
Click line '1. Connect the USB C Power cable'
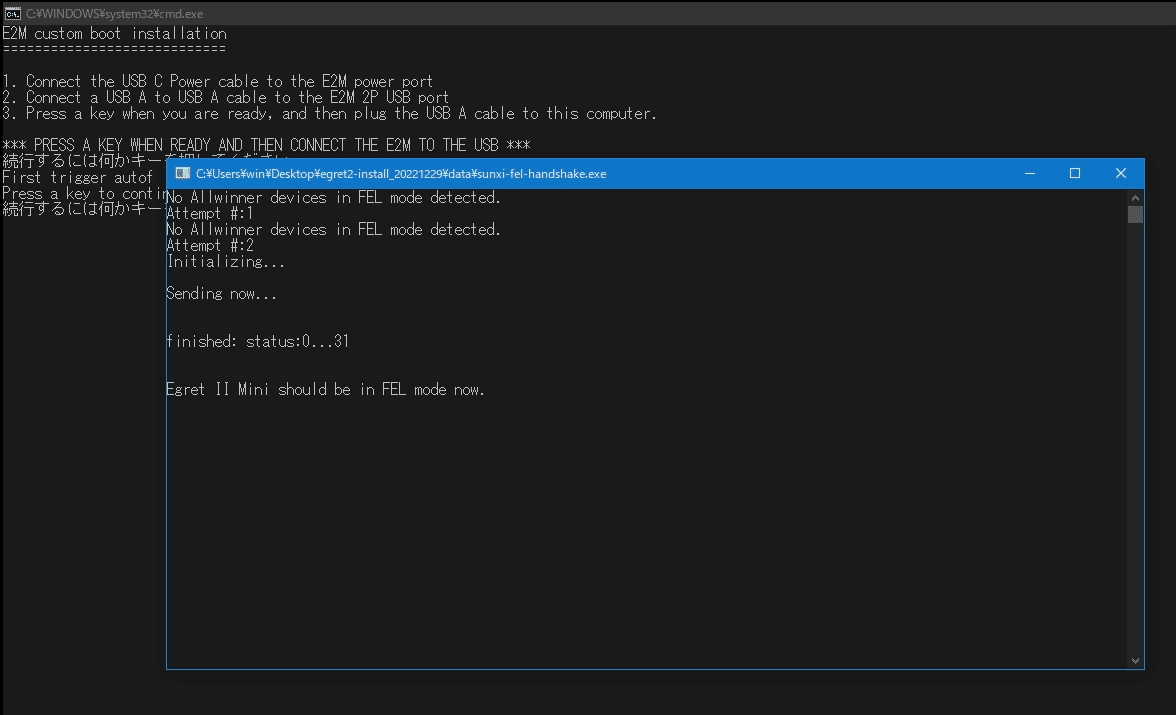click(218, 81)
